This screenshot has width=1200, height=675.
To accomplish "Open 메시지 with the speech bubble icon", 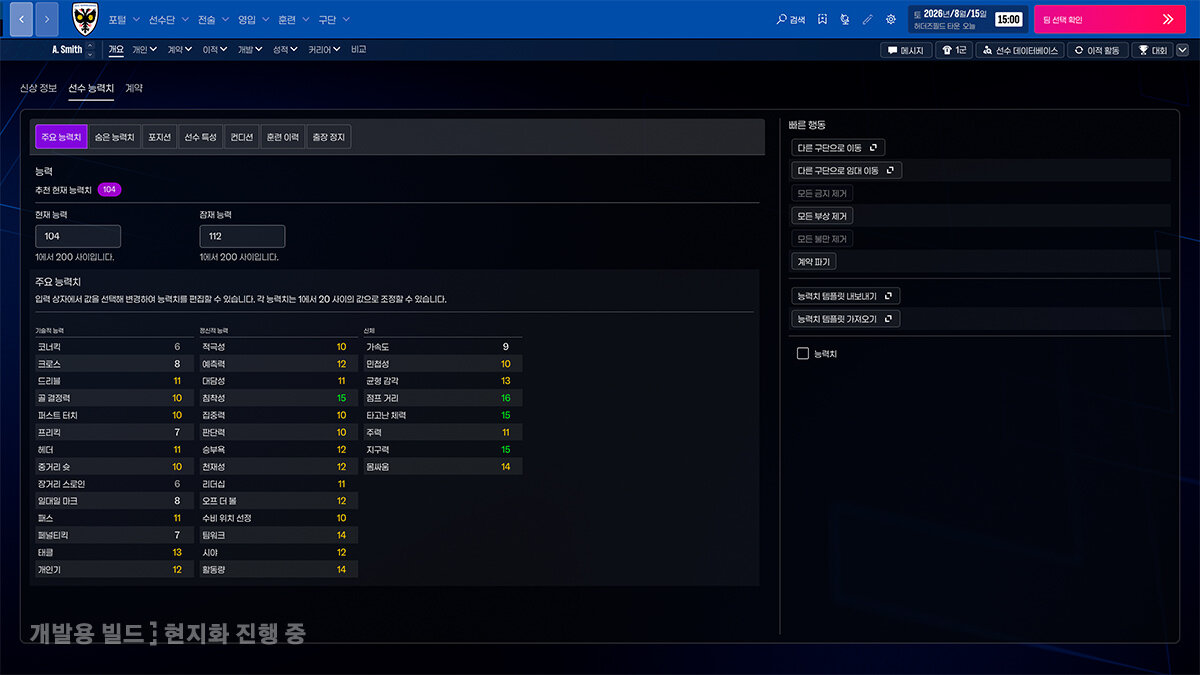I will [907, 50].
